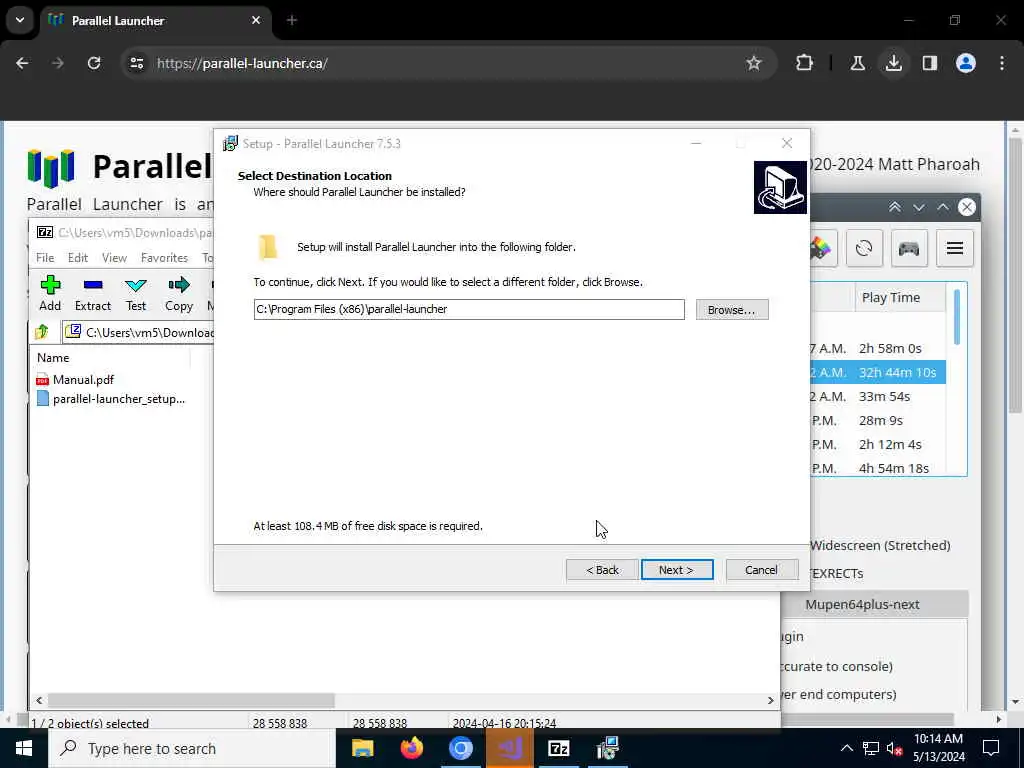Click the Copy icon in 7-Zip
Screen dimensions: 1024x768
pyautogui.click(x=179, y=293)
